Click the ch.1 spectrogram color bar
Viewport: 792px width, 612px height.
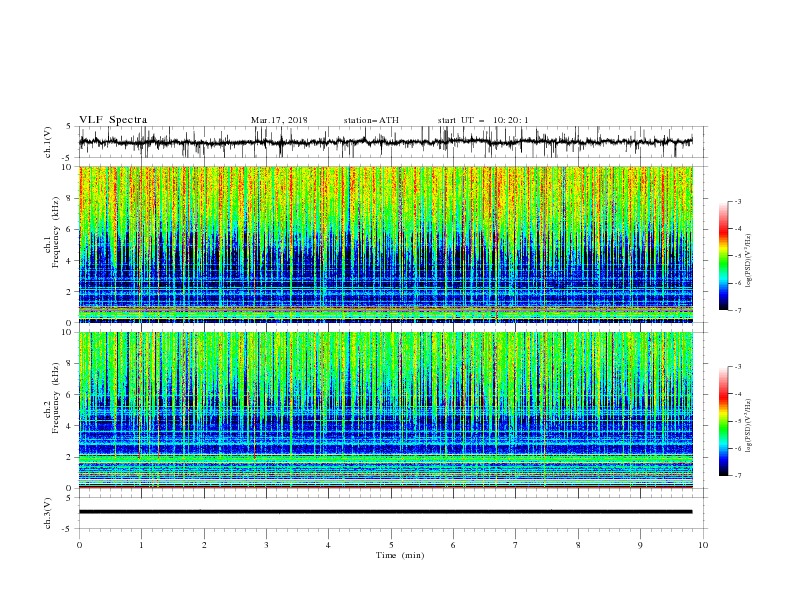coord(724,256)
